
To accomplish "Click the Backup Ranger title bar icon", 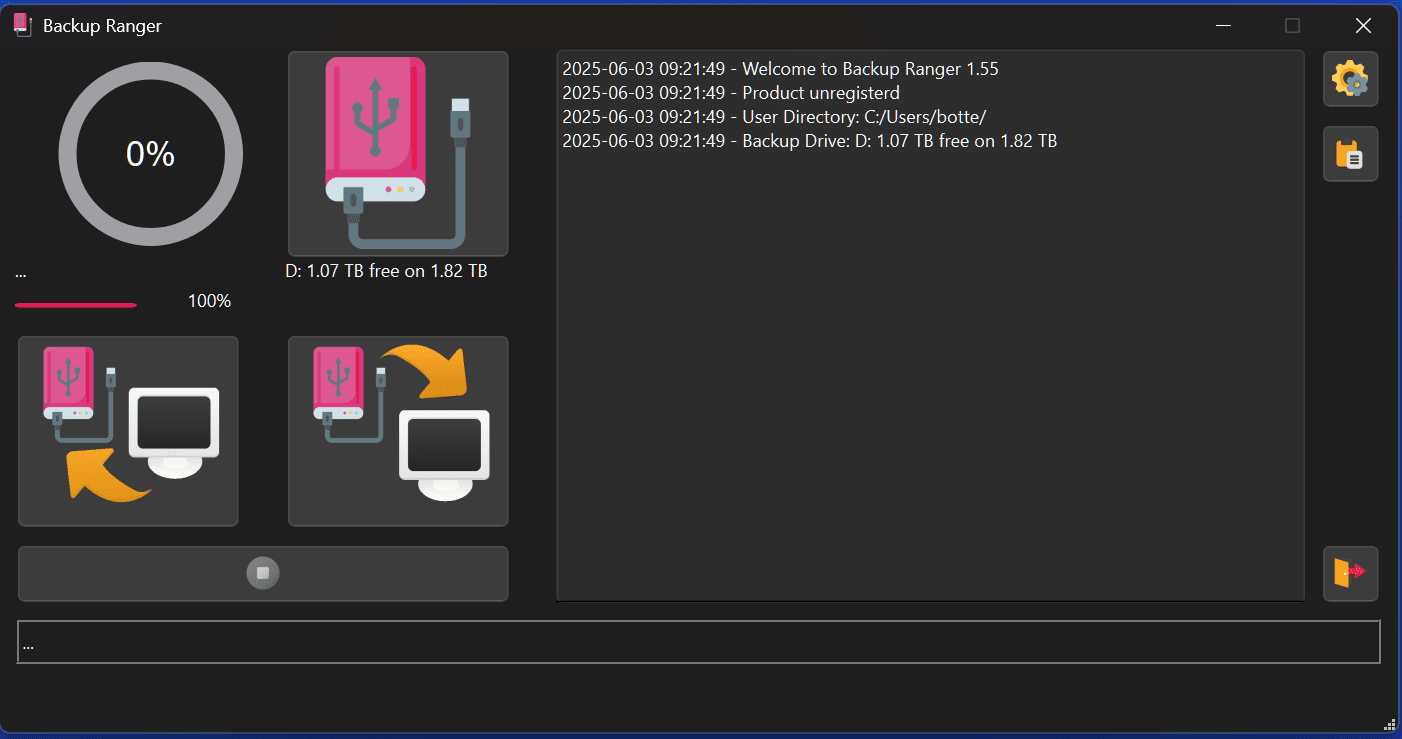I will tap(23, 25).
